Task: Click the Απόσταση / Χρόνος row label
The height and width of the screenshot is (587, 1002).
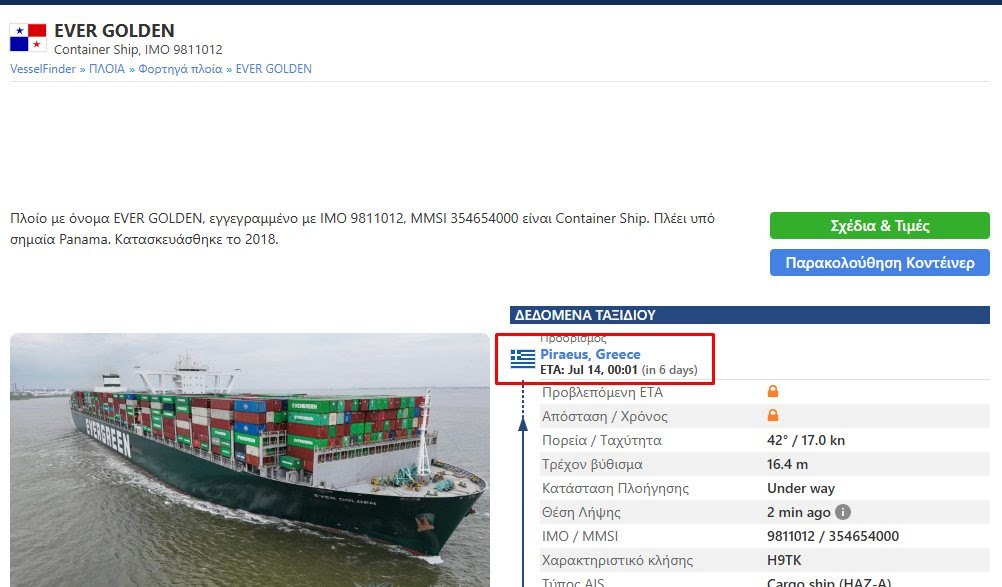Action: pos(605,416)
